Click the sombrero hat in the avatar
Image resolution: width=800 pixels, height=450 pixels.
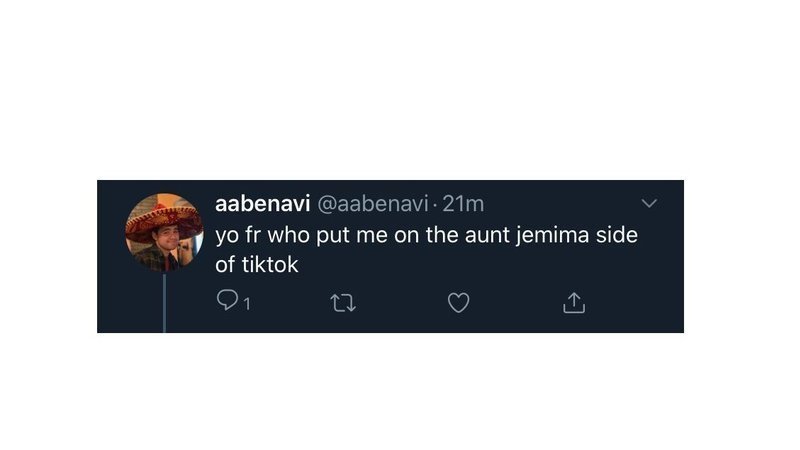pos(164,219)
